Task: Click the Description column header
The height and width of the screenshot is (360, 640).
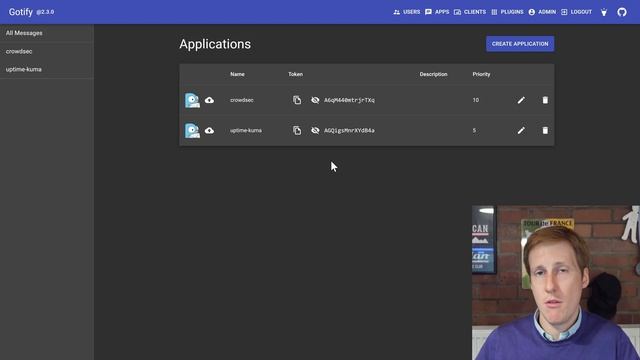Action: pyautogui.click(x=433, y=74)
